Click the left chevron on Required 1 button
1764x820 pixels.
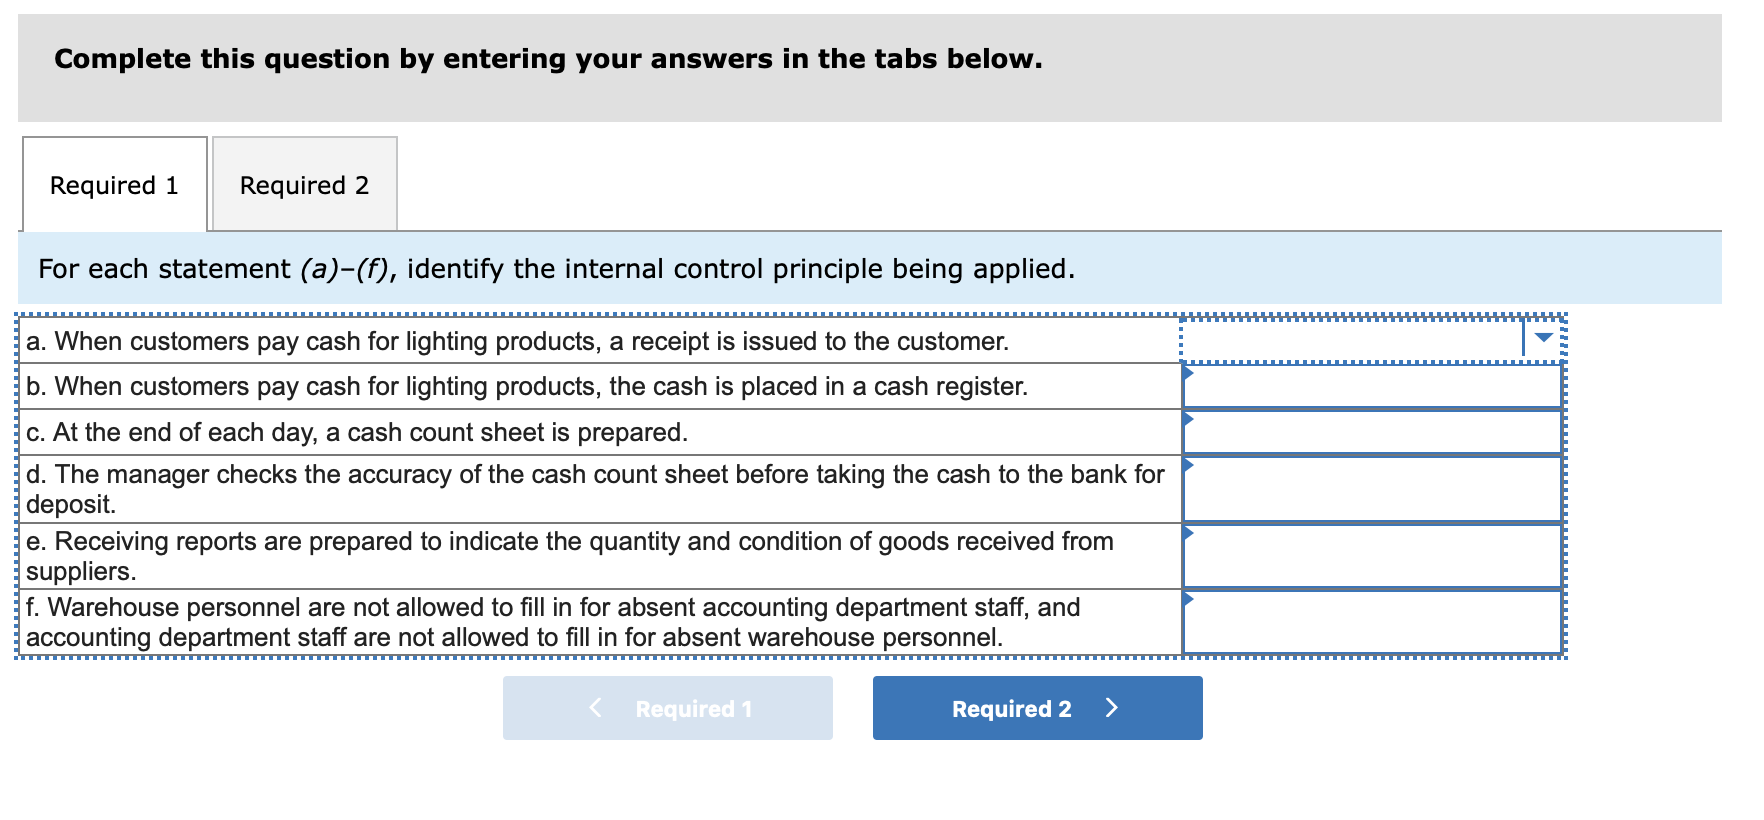tap(595, 708)
